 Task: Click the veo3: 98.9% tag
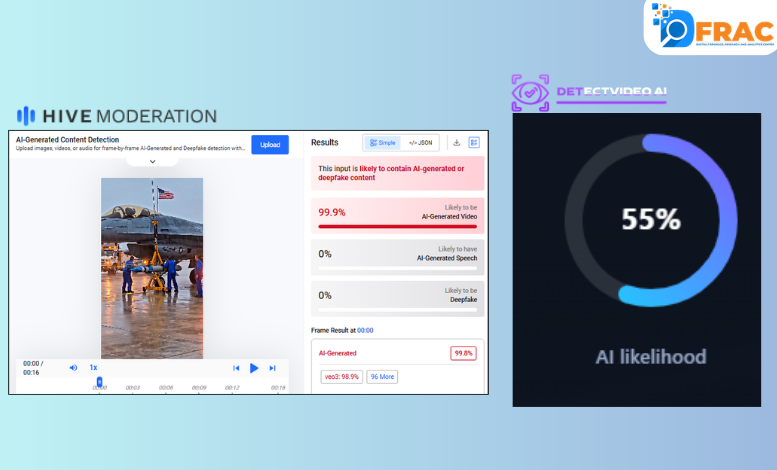(341, 377)
